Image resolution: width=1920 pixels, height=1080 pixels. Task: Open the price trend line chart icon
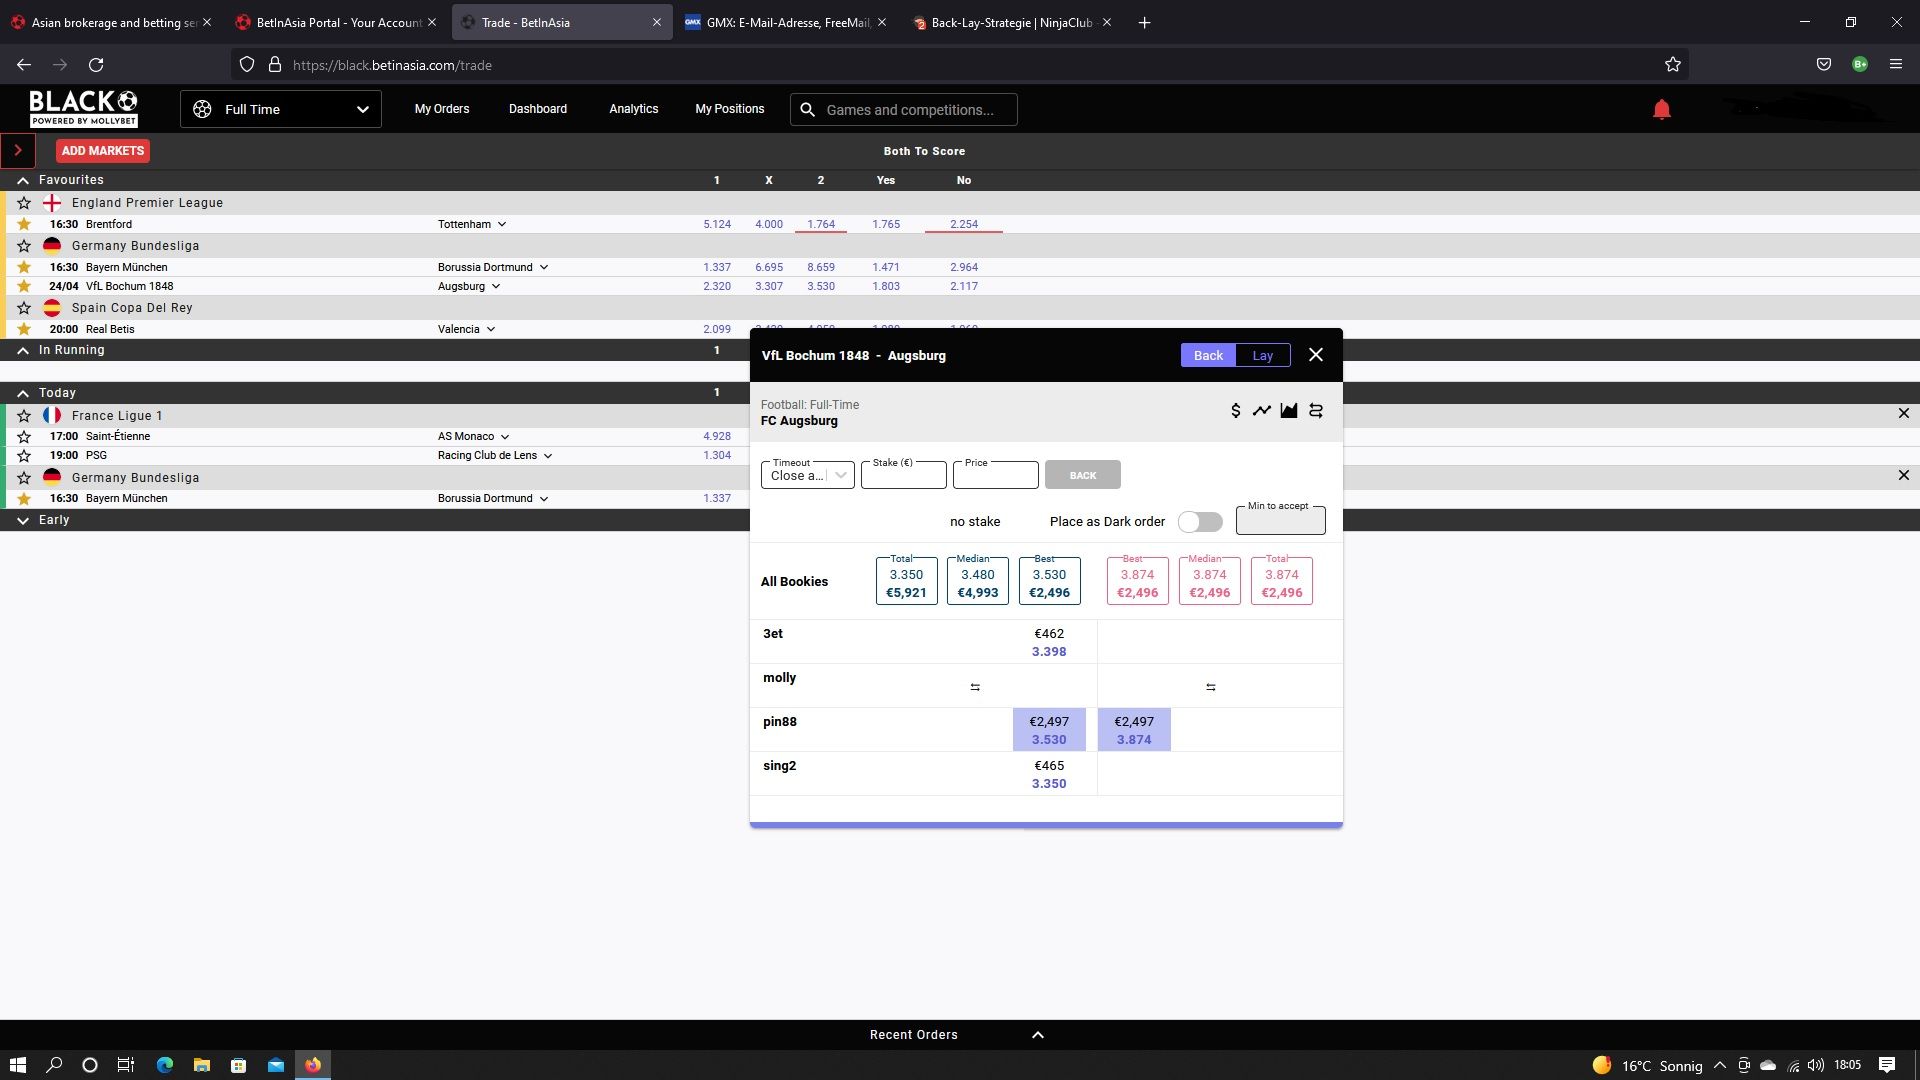coord(1262,411)
